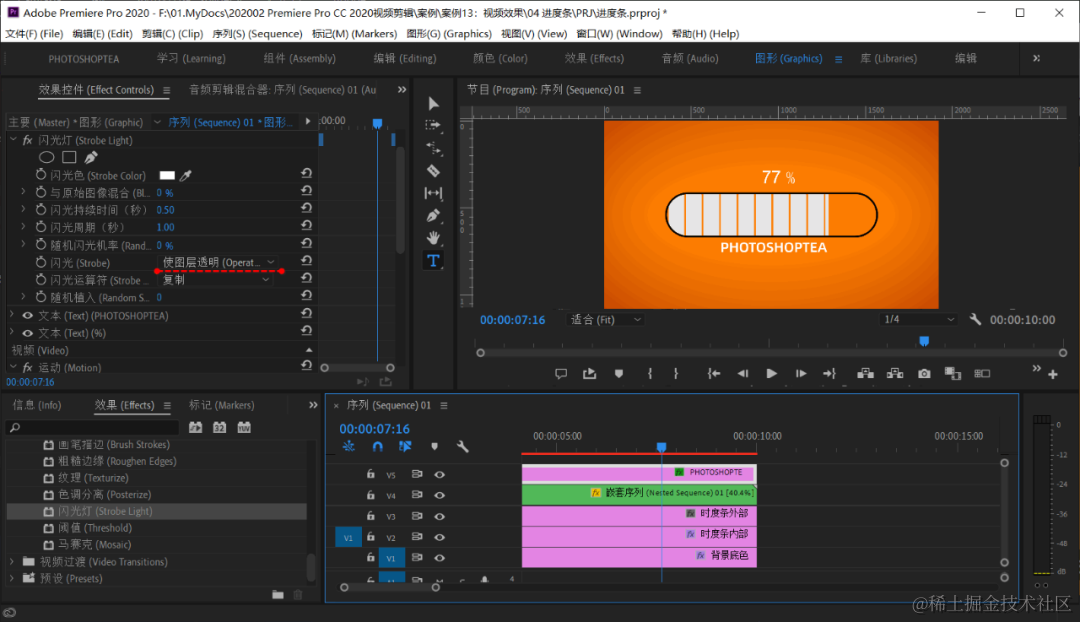Add marker in the timeline header
Viewport: 1080px width, 622px height.
point(435,447)
